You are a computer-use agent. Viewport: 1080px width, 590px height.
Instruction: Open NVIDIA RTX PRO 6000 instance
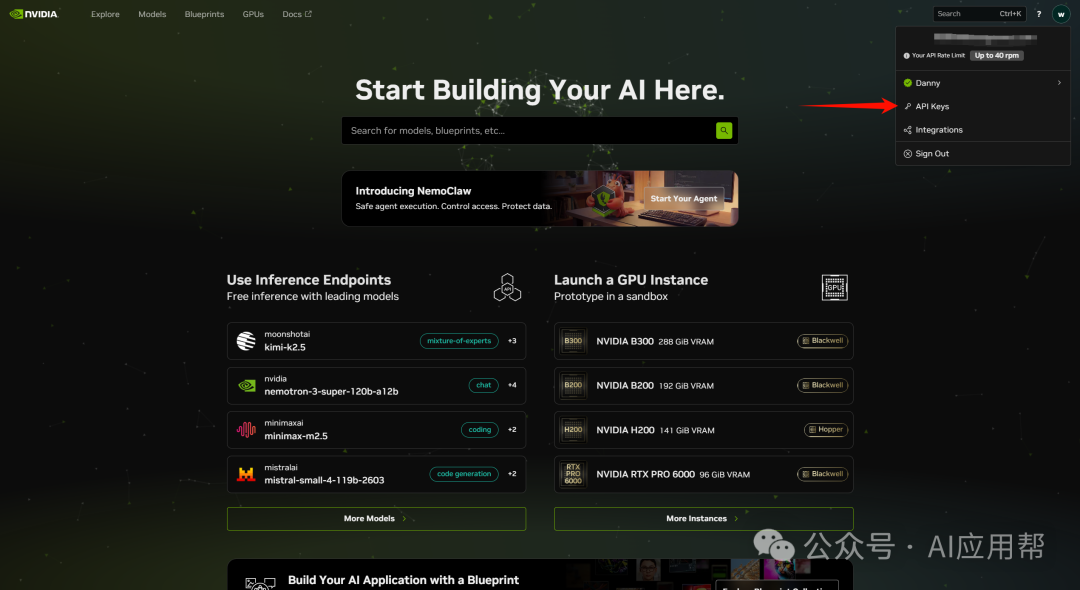pos(703,474)
